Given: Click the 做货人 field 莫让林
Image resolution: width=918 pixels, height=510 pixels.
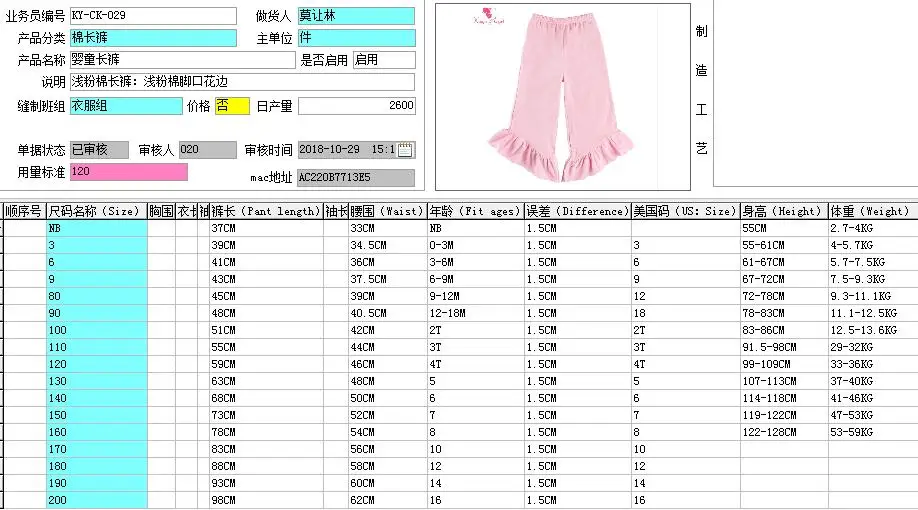Looking at the screenshot, I should pos(357,16).
